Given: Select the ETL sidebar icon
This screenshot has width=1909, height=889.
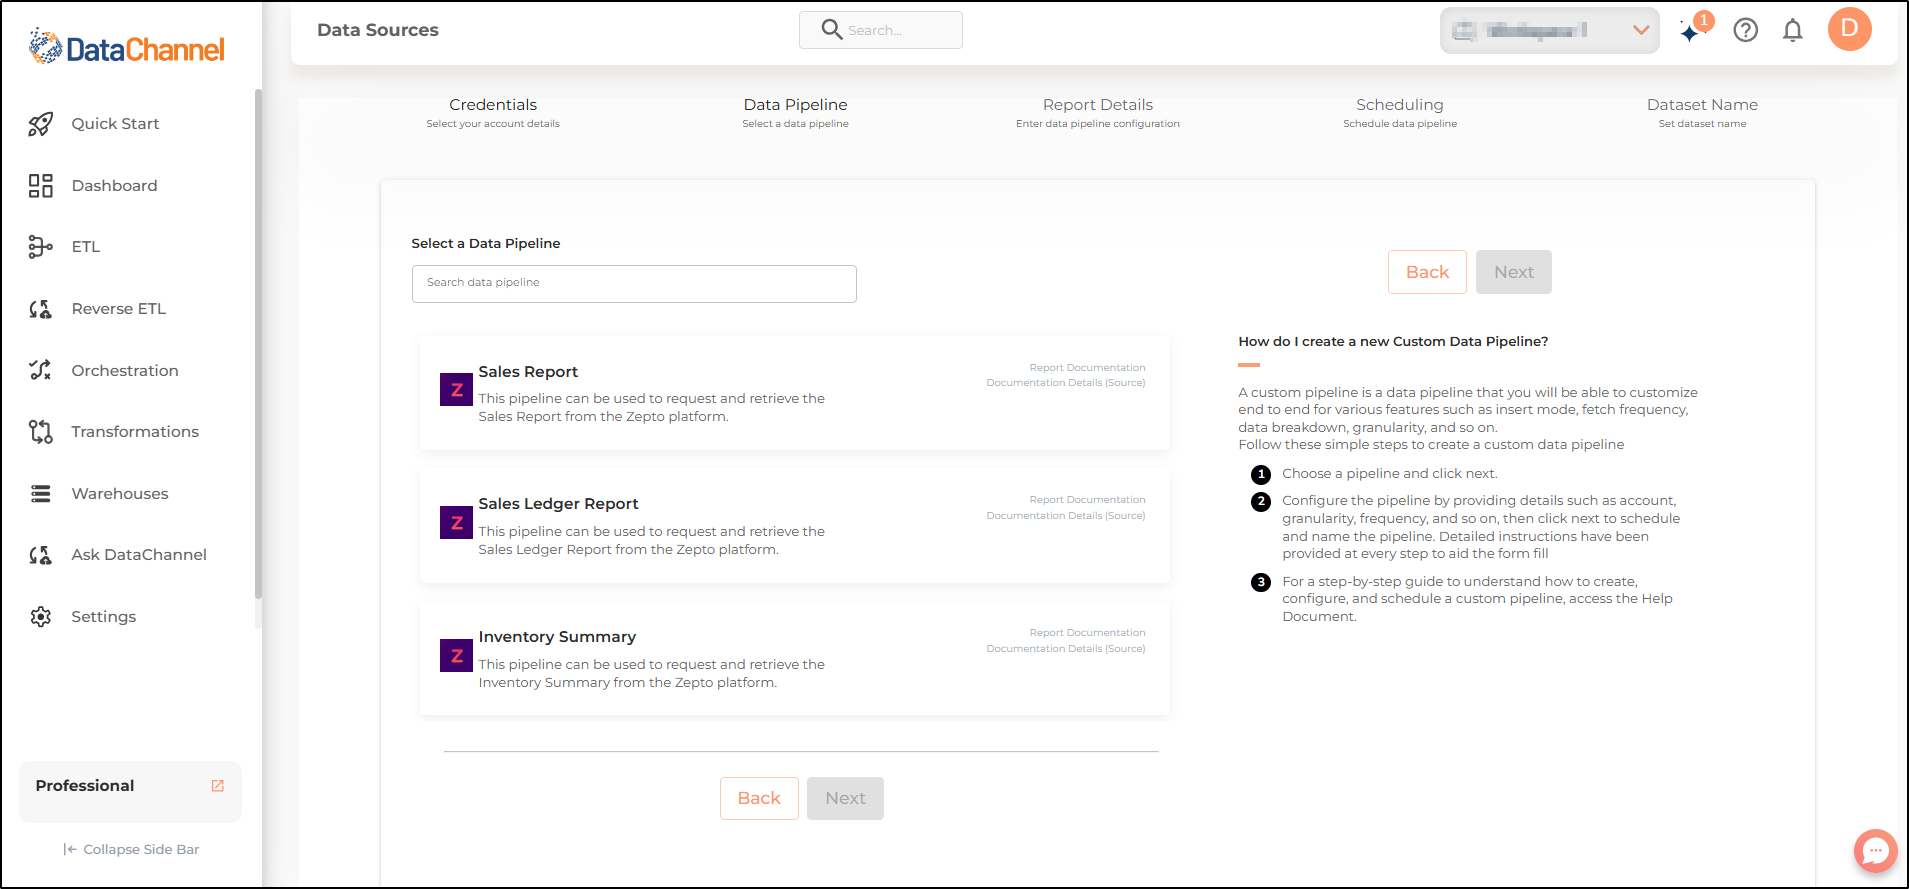Looking at the screenshot, I should click(x=40, y=247).
